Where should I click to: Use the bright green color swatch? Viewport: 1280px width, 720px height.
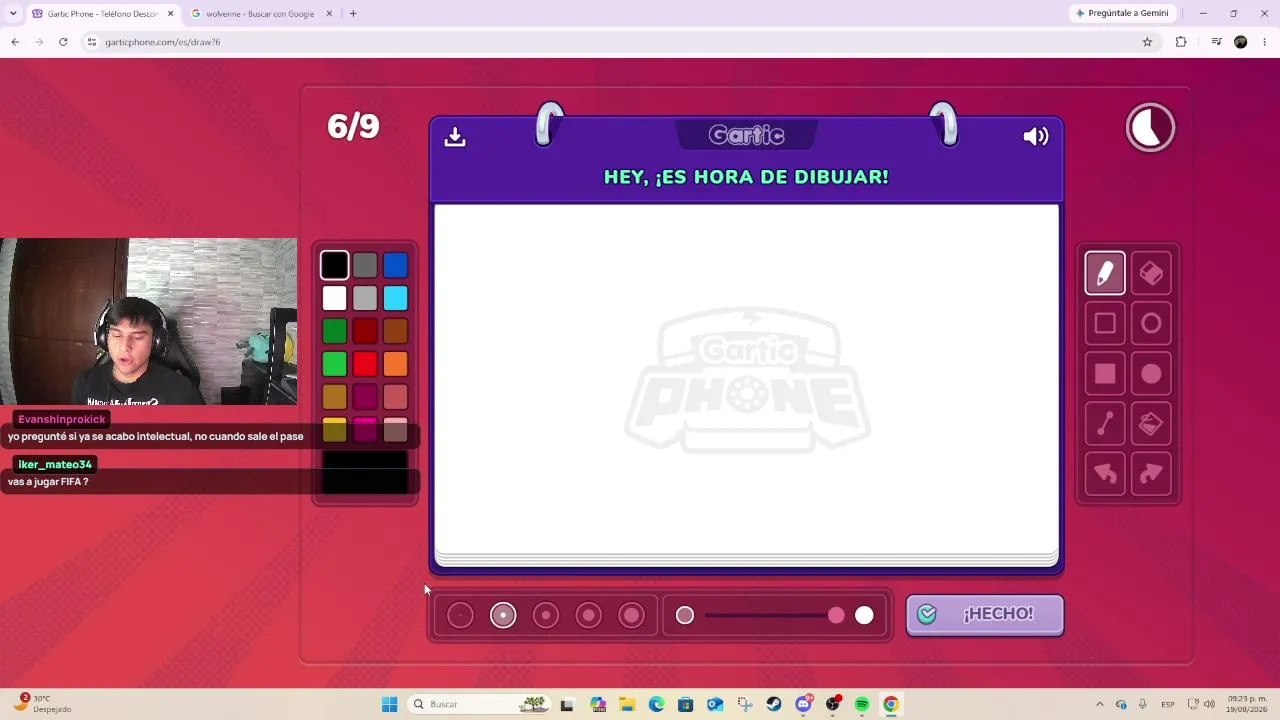(335, 364)
